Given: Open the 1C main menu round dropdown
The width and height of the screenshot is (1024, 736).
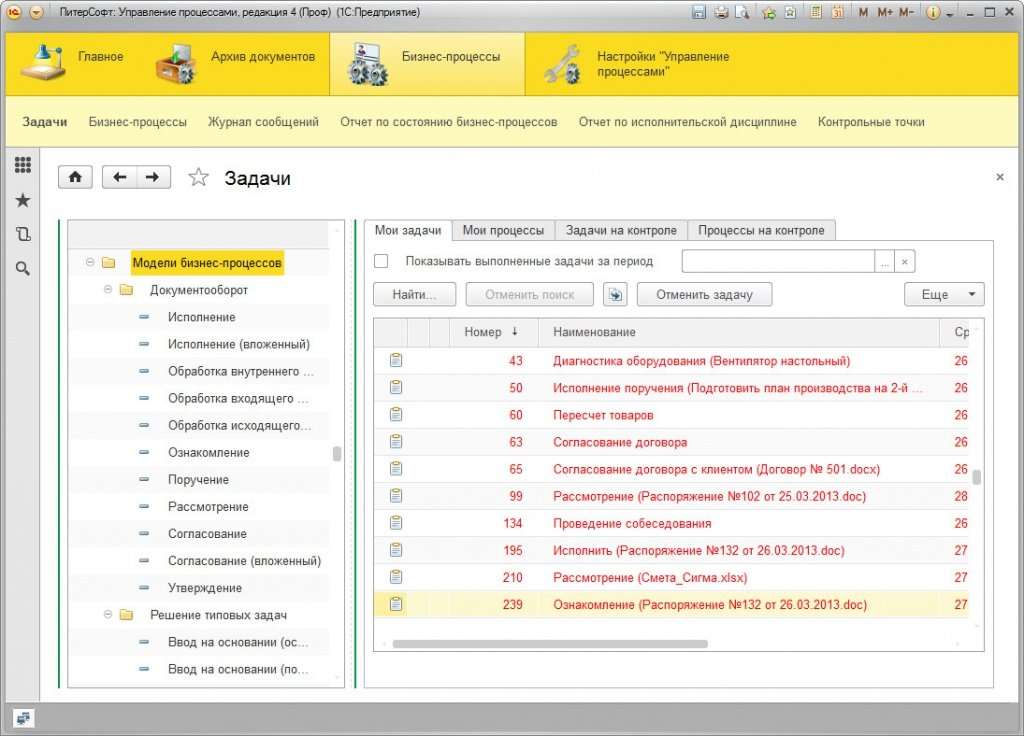Looking at the screenshot, I should pos(36,12).
